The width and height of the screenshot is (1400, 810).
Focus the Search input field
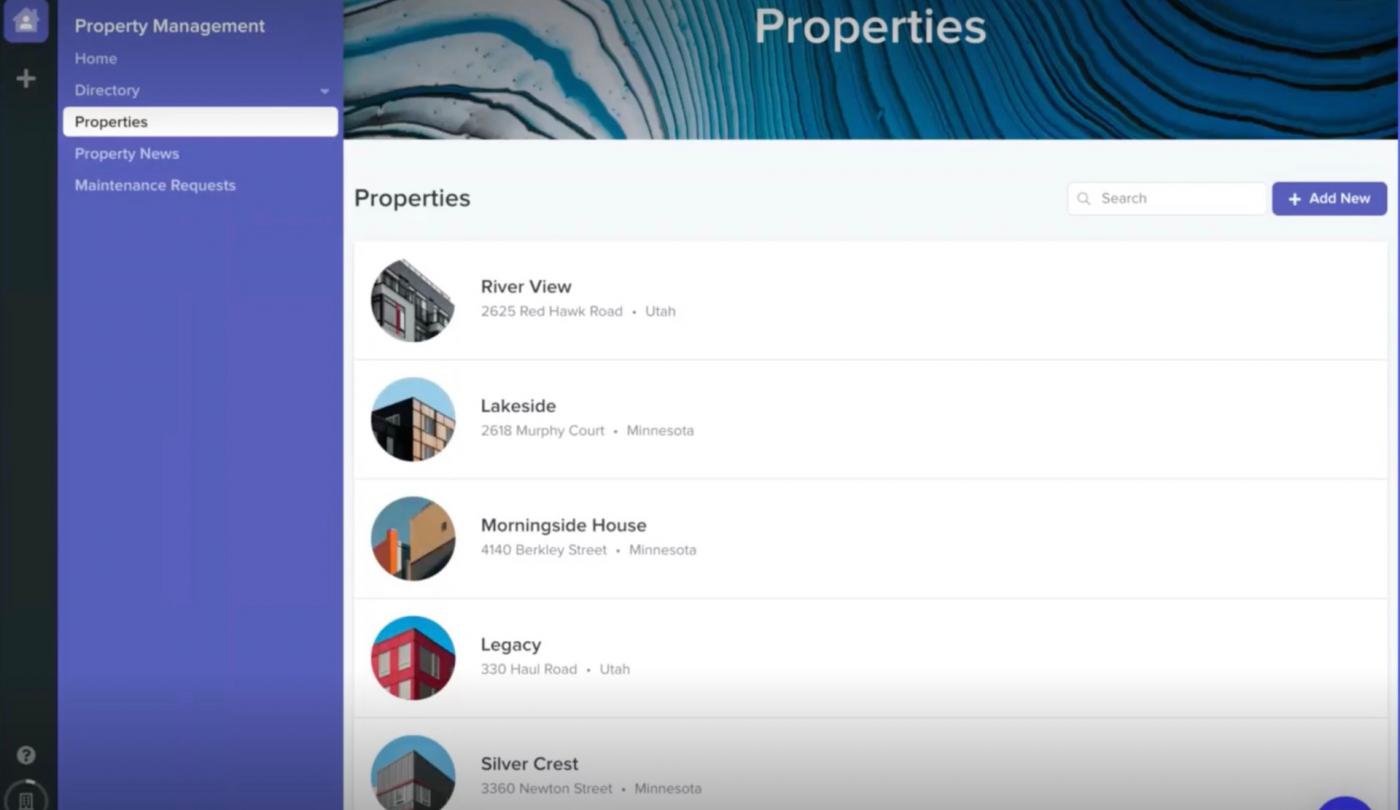click(1167, 199)
